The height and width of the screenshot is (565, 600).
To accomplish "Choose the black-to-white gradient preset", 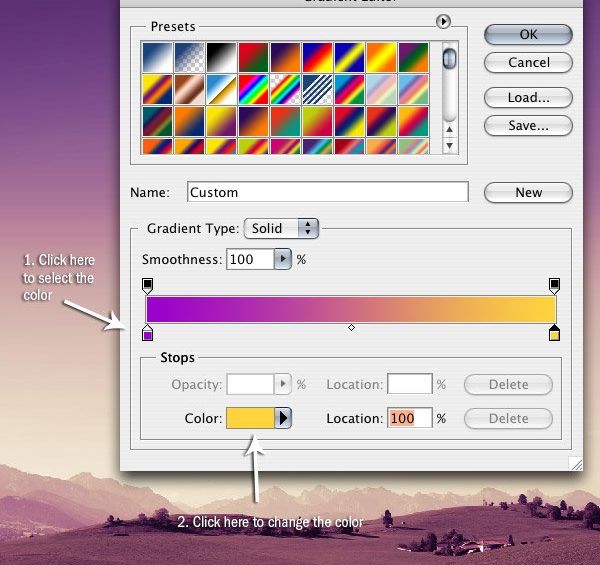I will tap(222, 57).
